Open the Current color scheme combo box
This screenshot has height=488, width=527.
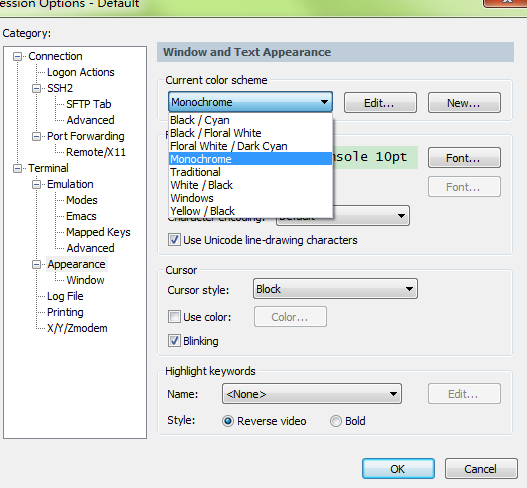click(x=250, y=102)
